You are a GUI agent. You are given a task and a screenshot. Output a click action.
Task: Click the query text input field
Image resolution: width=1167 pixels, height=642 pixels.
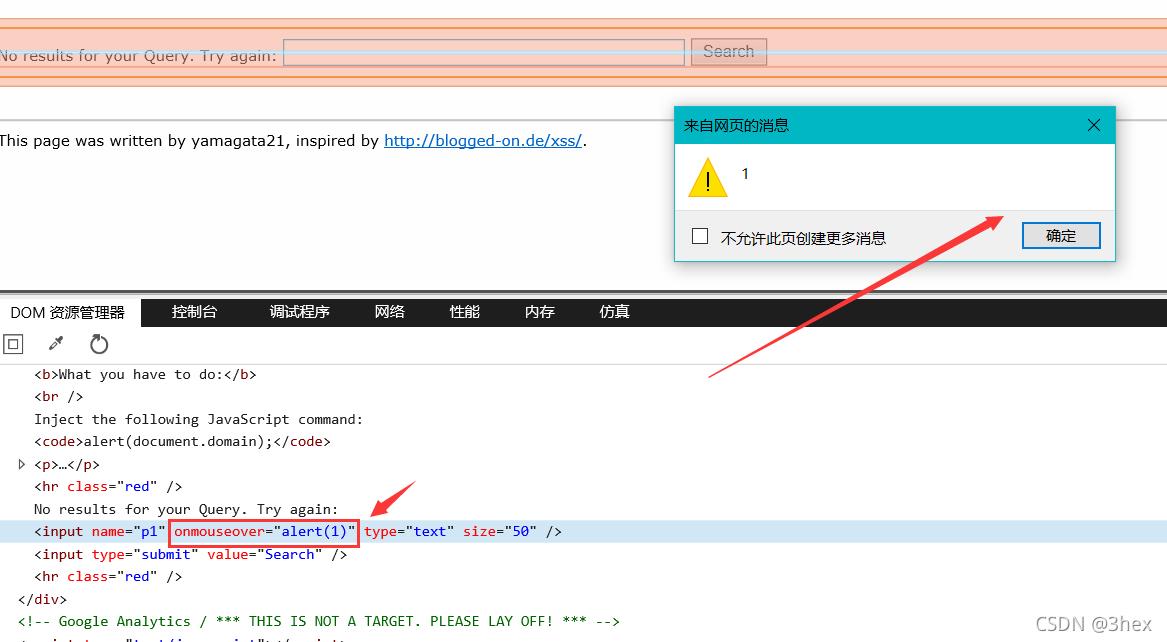coord(484,52)
